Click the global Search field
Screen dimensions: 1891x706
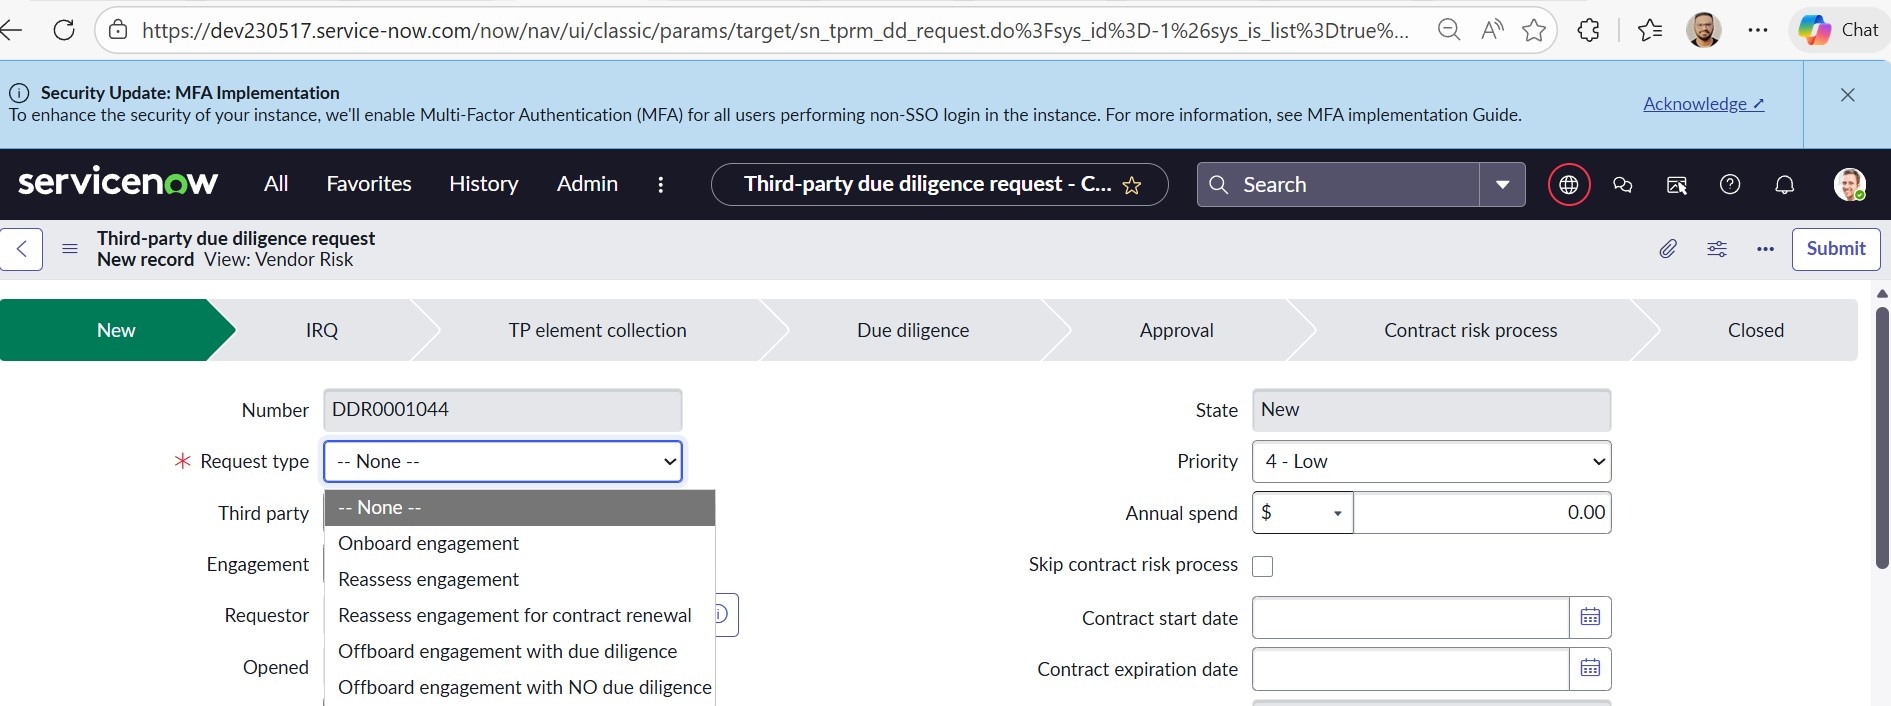point(1338,184)
